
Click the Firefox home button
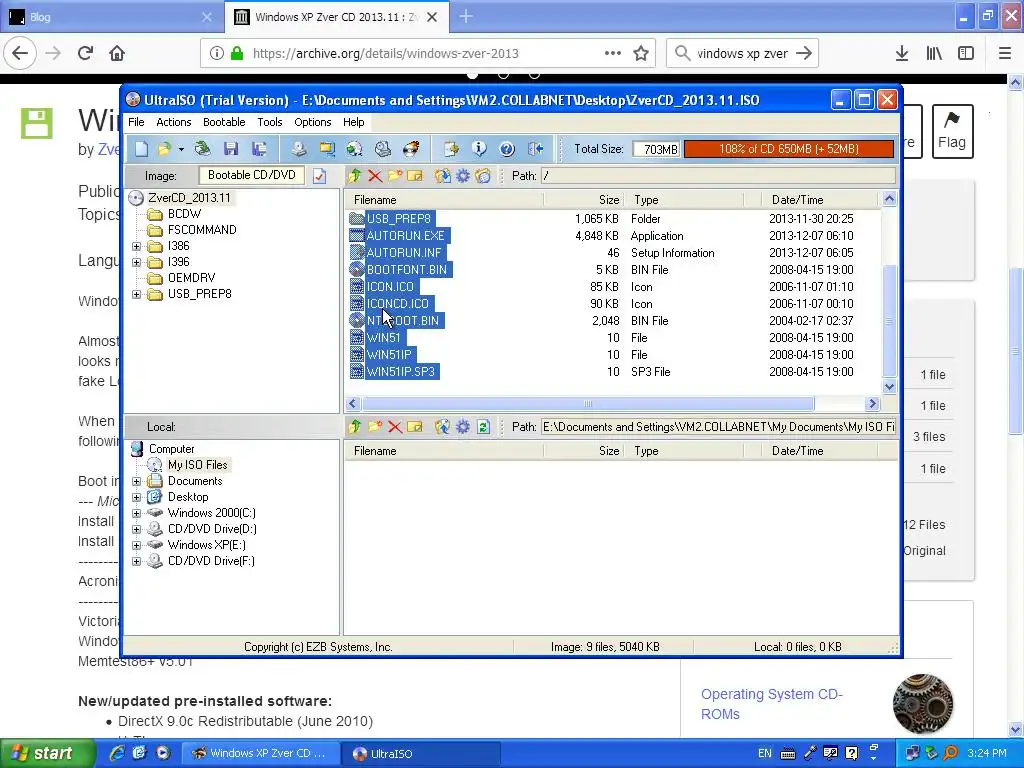pyautogui.click(x=117, y=54)
